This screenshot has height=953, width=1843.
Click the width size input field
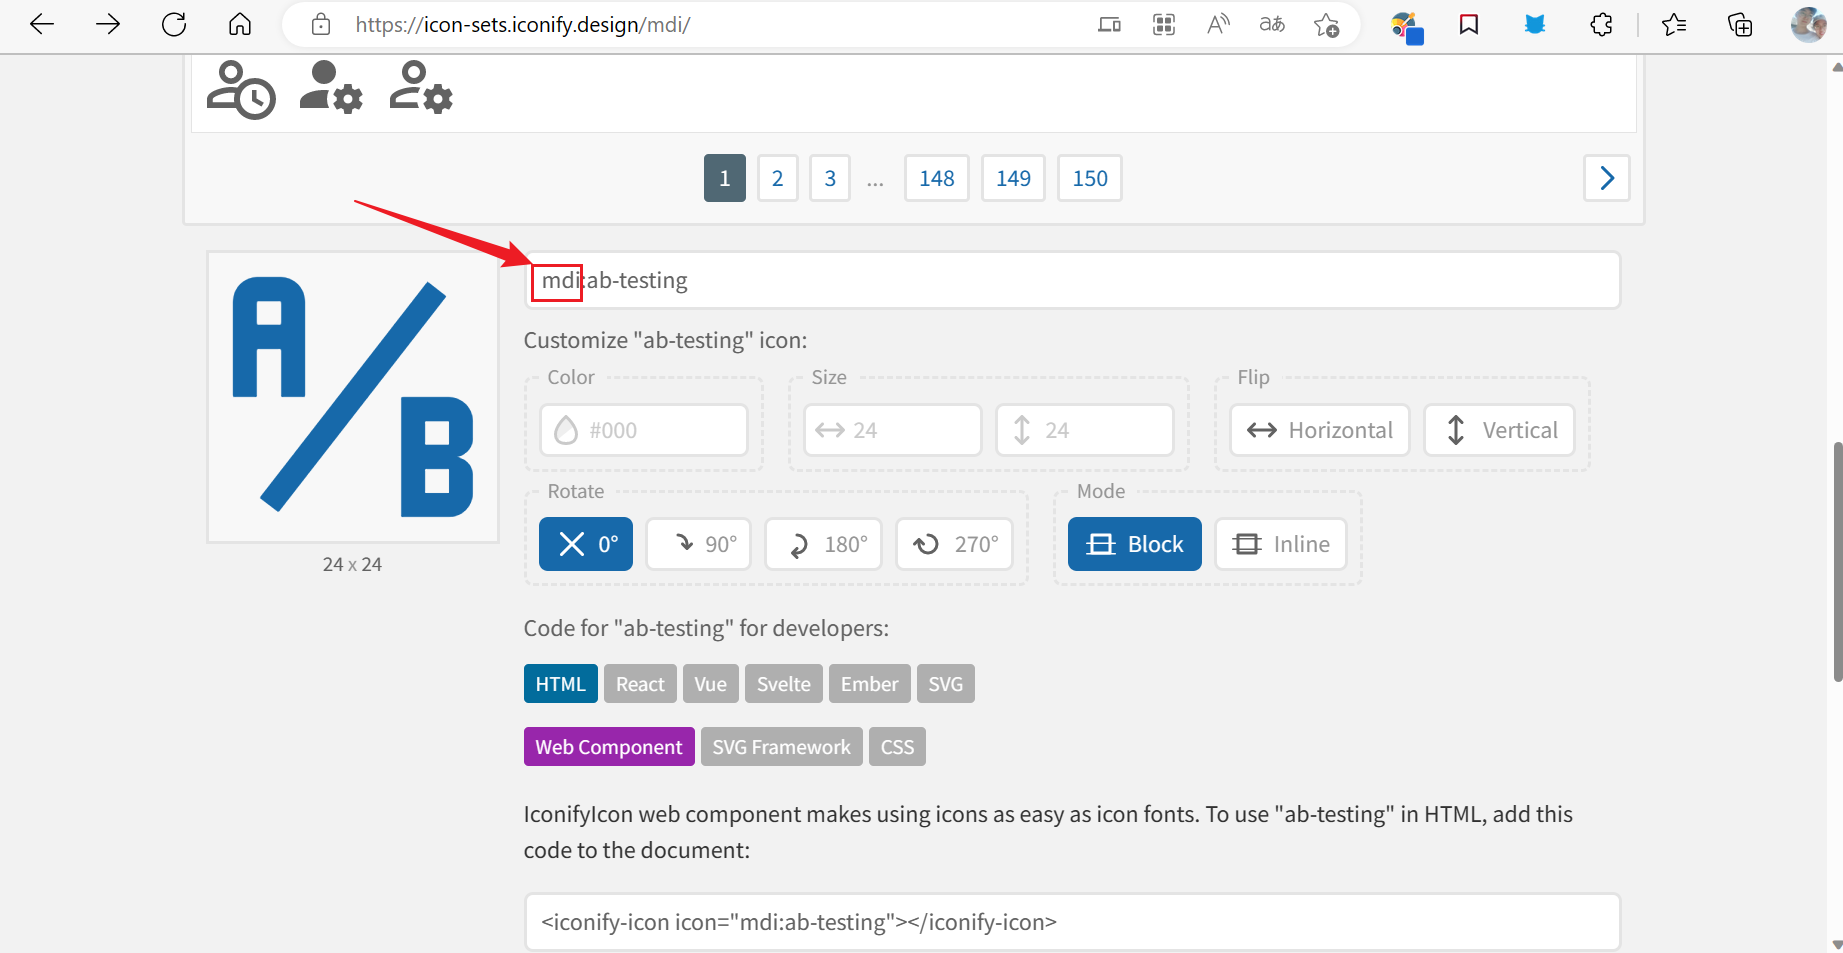point(893,430)
